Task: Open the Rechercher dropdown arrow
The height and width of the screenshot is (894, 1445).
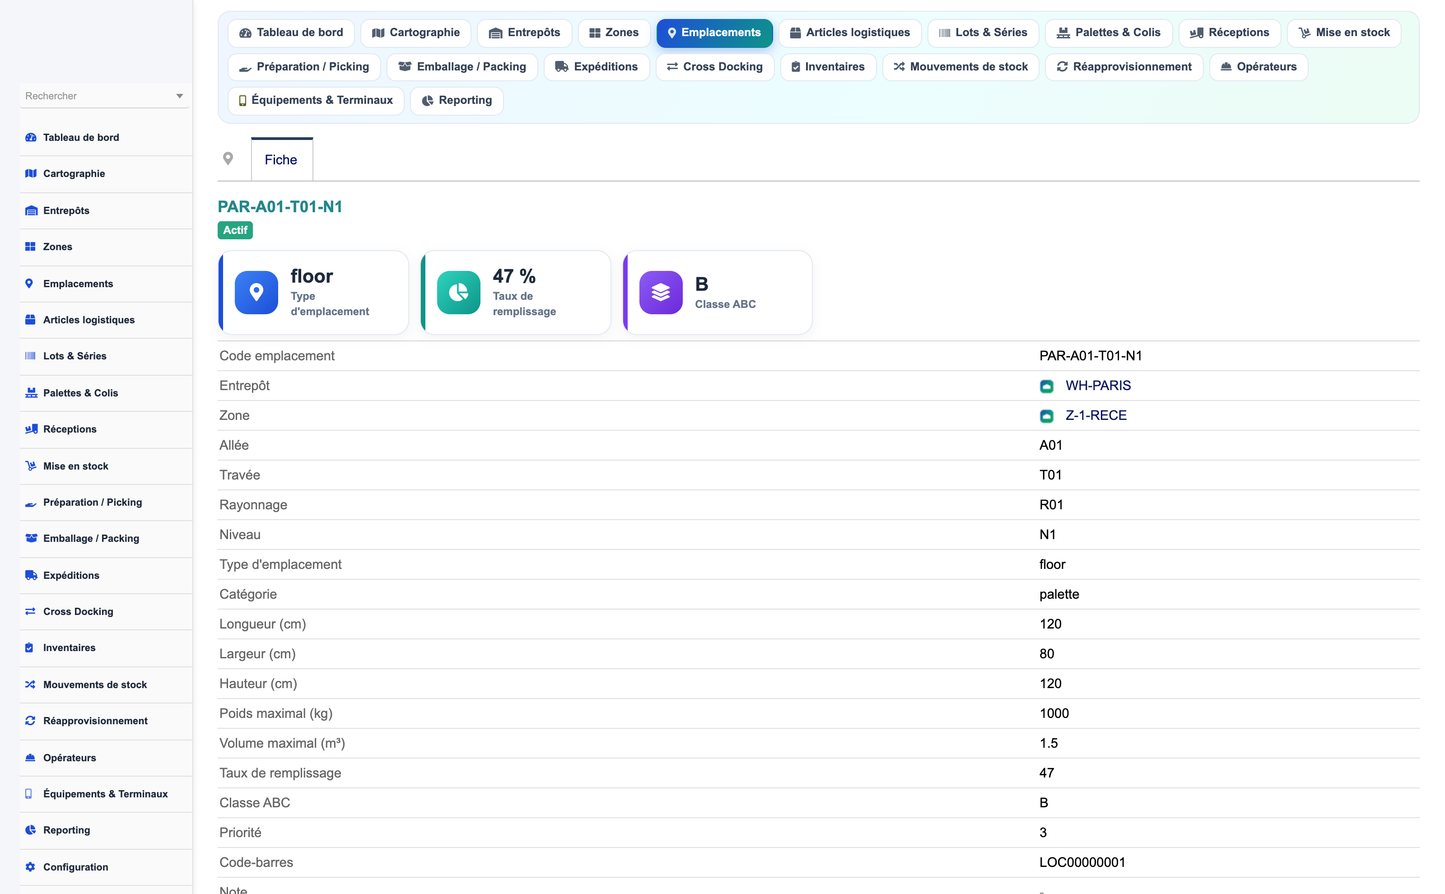Action: pyautogui.click(x=180, y=96)
